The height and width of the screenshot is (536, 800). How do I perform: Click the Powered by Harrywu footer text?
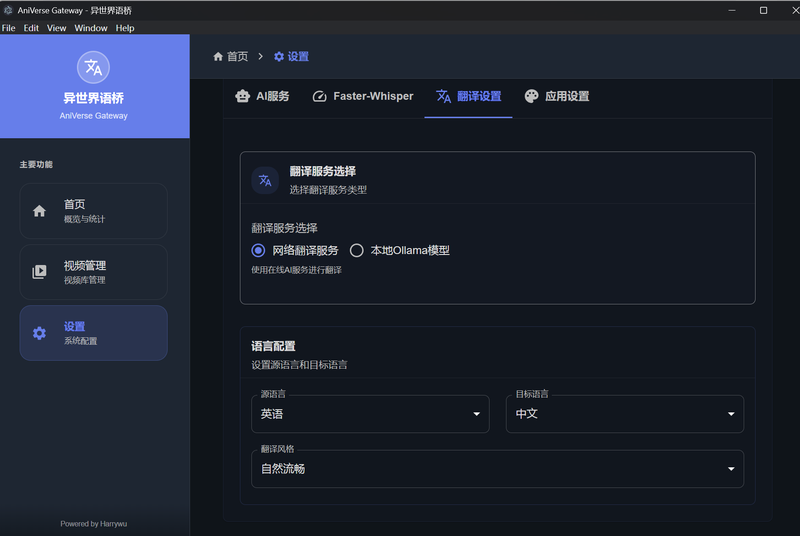click(x=93, y=524)
